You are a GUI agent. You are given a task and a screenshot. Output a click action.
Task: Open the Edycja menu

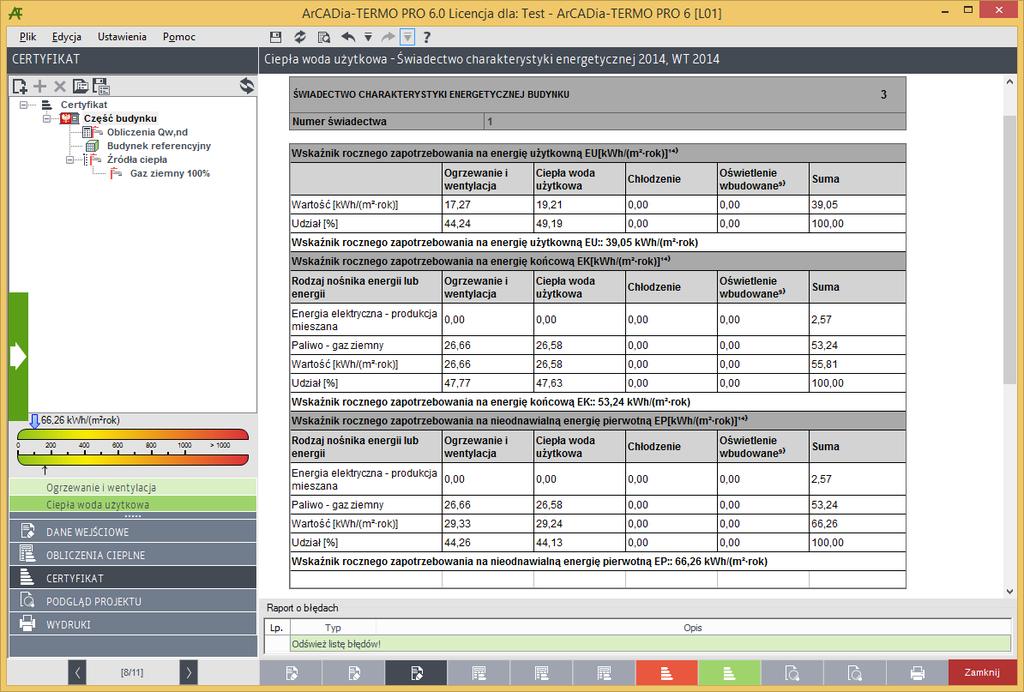point(67,37)
